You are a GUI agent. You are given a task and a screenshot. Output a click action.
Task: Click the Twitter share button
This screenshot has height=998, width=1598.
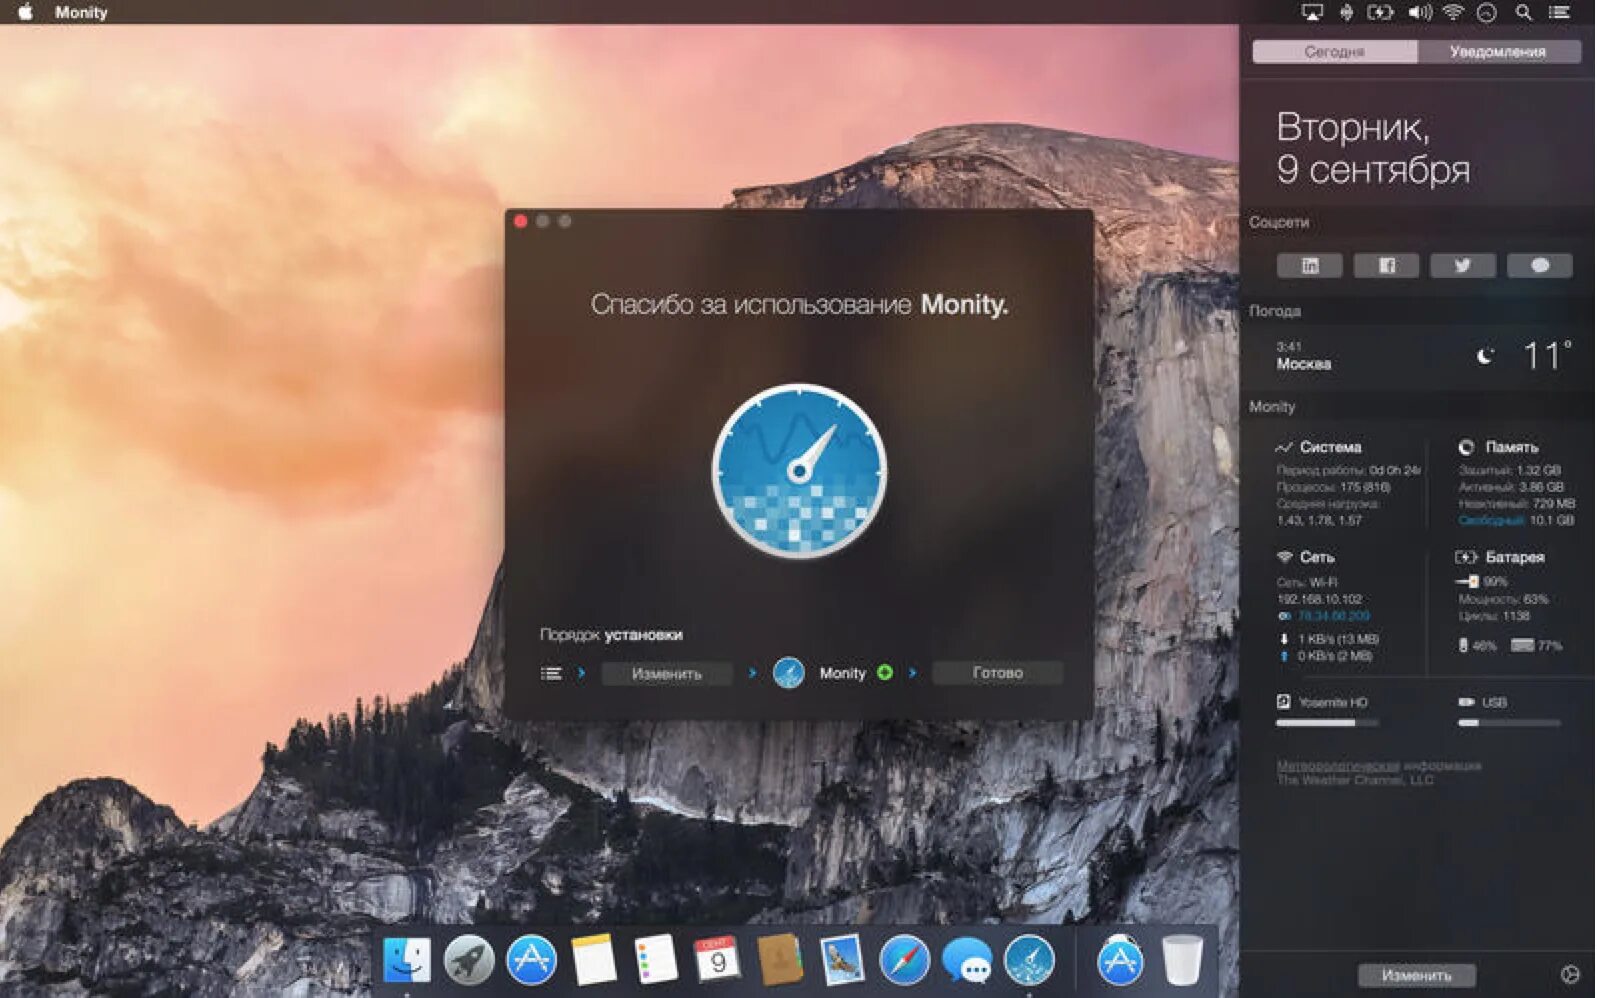tap(1462, 265)
